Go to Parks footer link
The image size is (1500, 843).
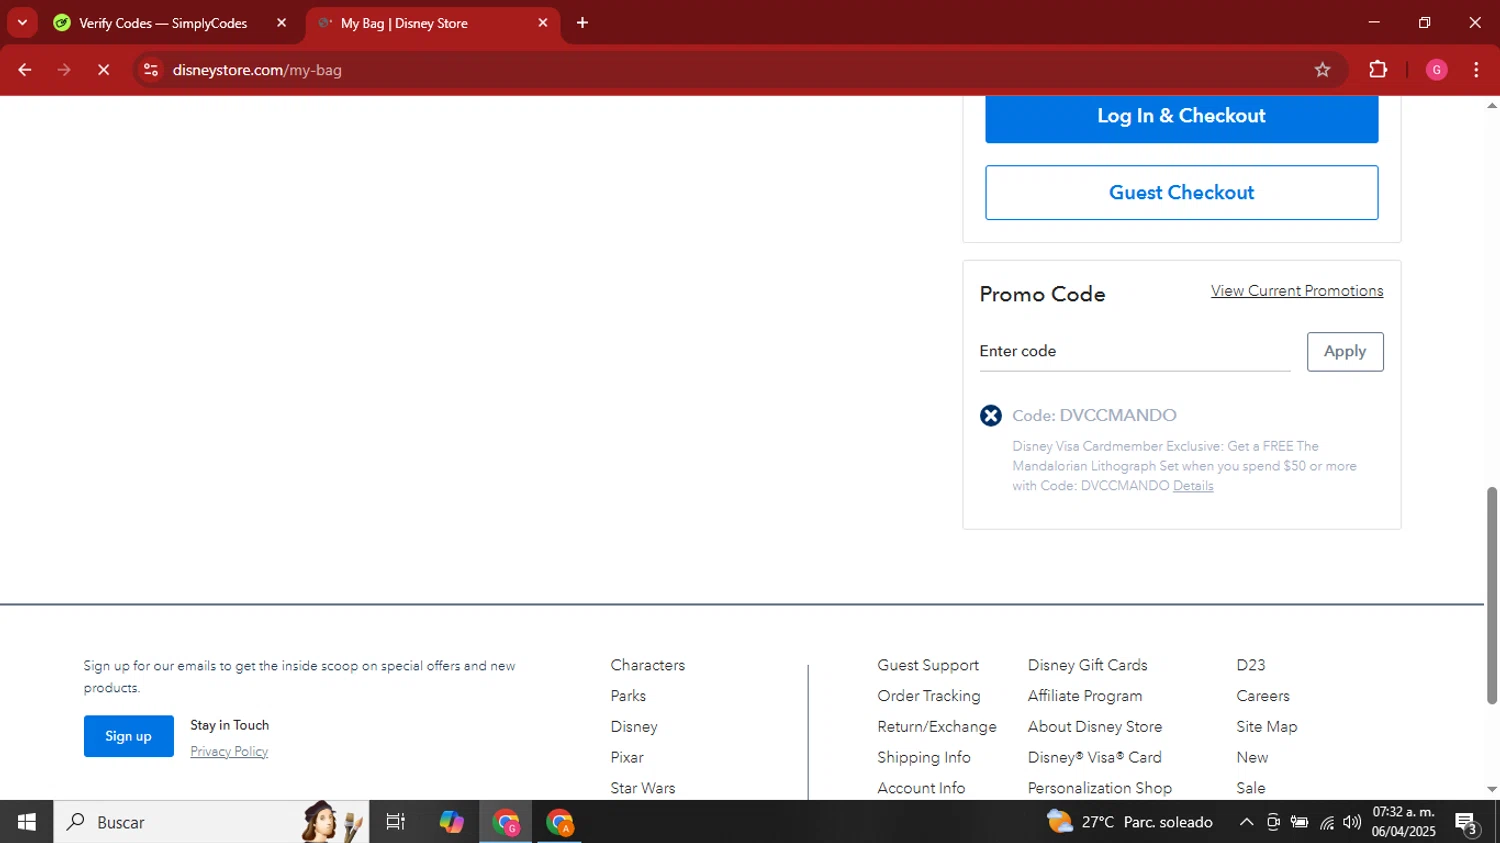pos(628,696)
